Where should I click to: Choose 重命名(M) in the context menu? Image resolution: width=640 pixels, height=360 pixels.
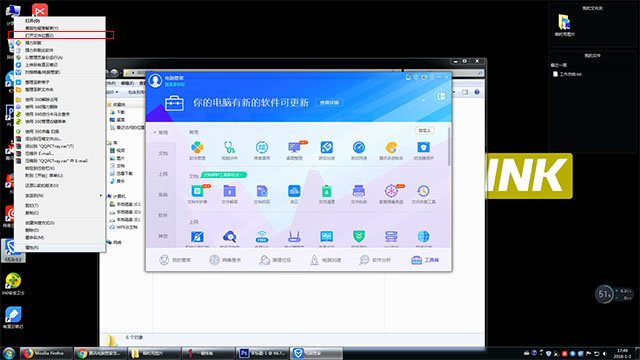click(60, 237)
